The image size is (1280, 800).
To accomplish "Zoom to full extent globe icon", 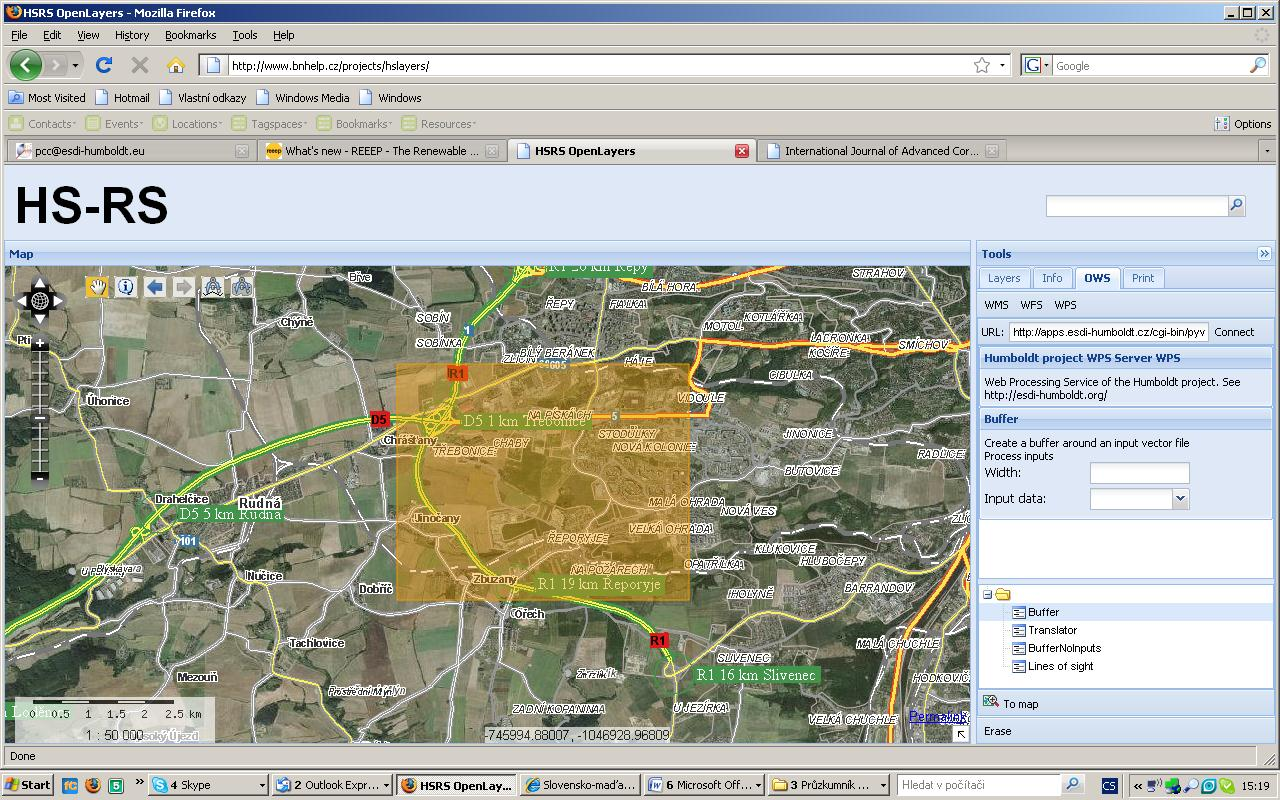I will point(40,300).
